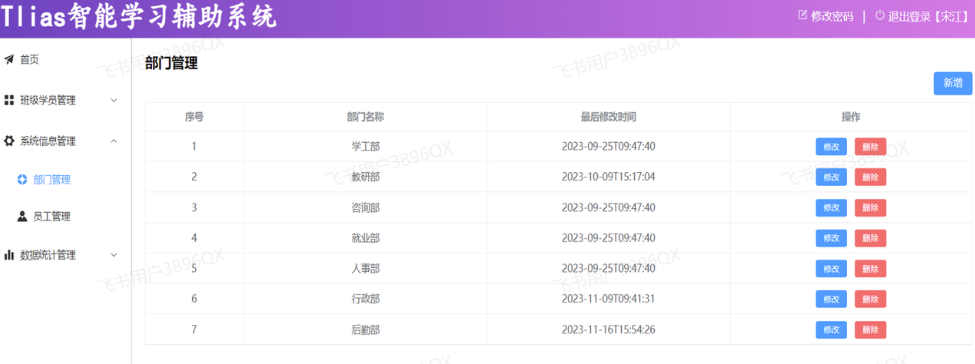Click the 教研部 name cell
975x364 pixels.
click(x=365, y=177)
